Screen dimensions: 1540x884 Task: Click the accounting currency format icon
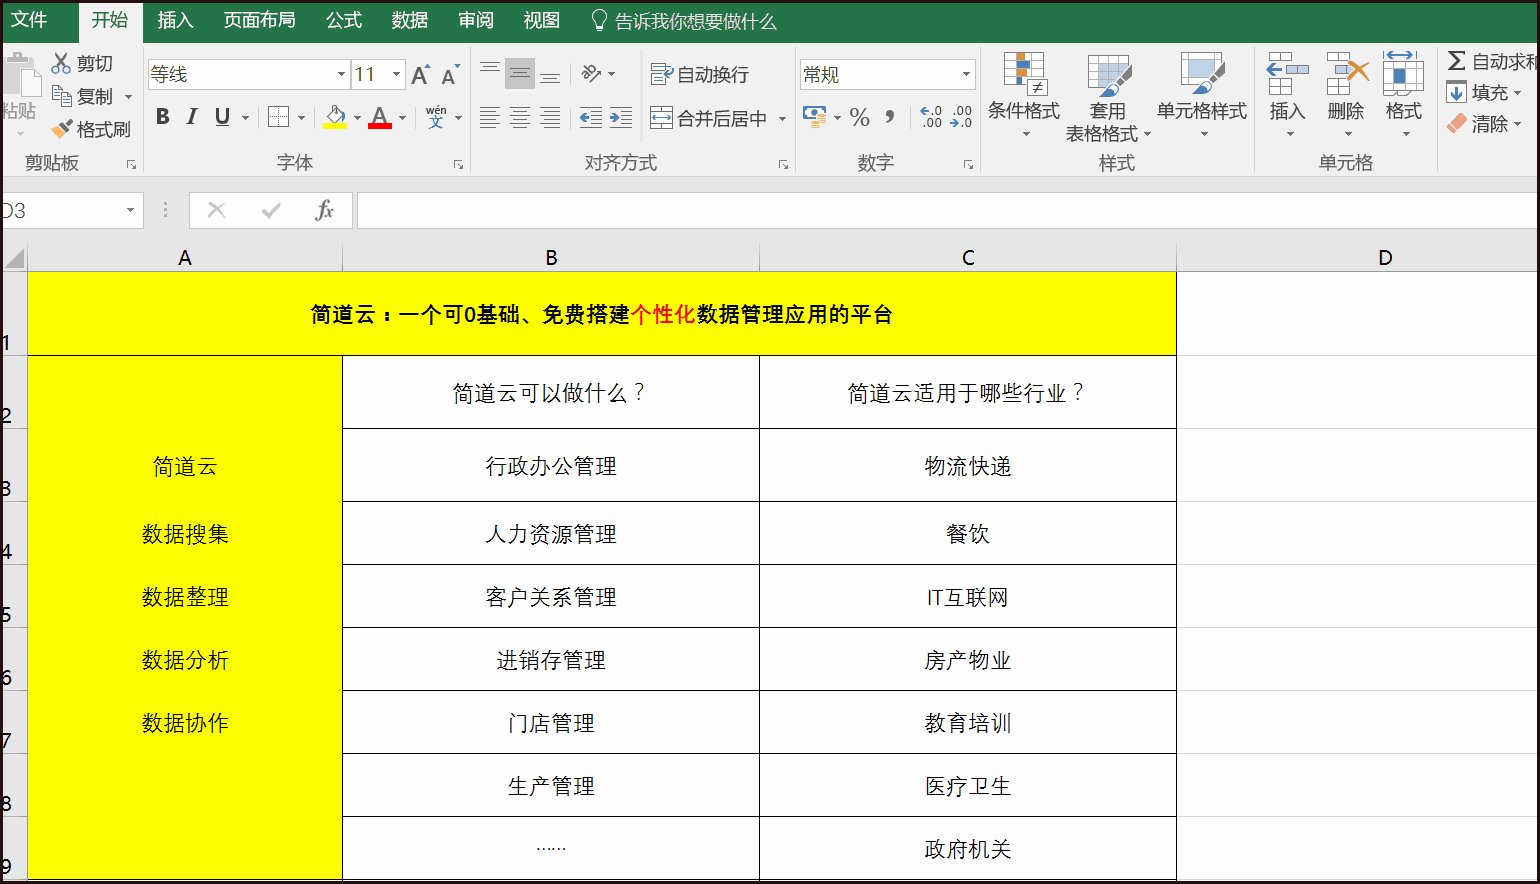(x=815, y=117)
